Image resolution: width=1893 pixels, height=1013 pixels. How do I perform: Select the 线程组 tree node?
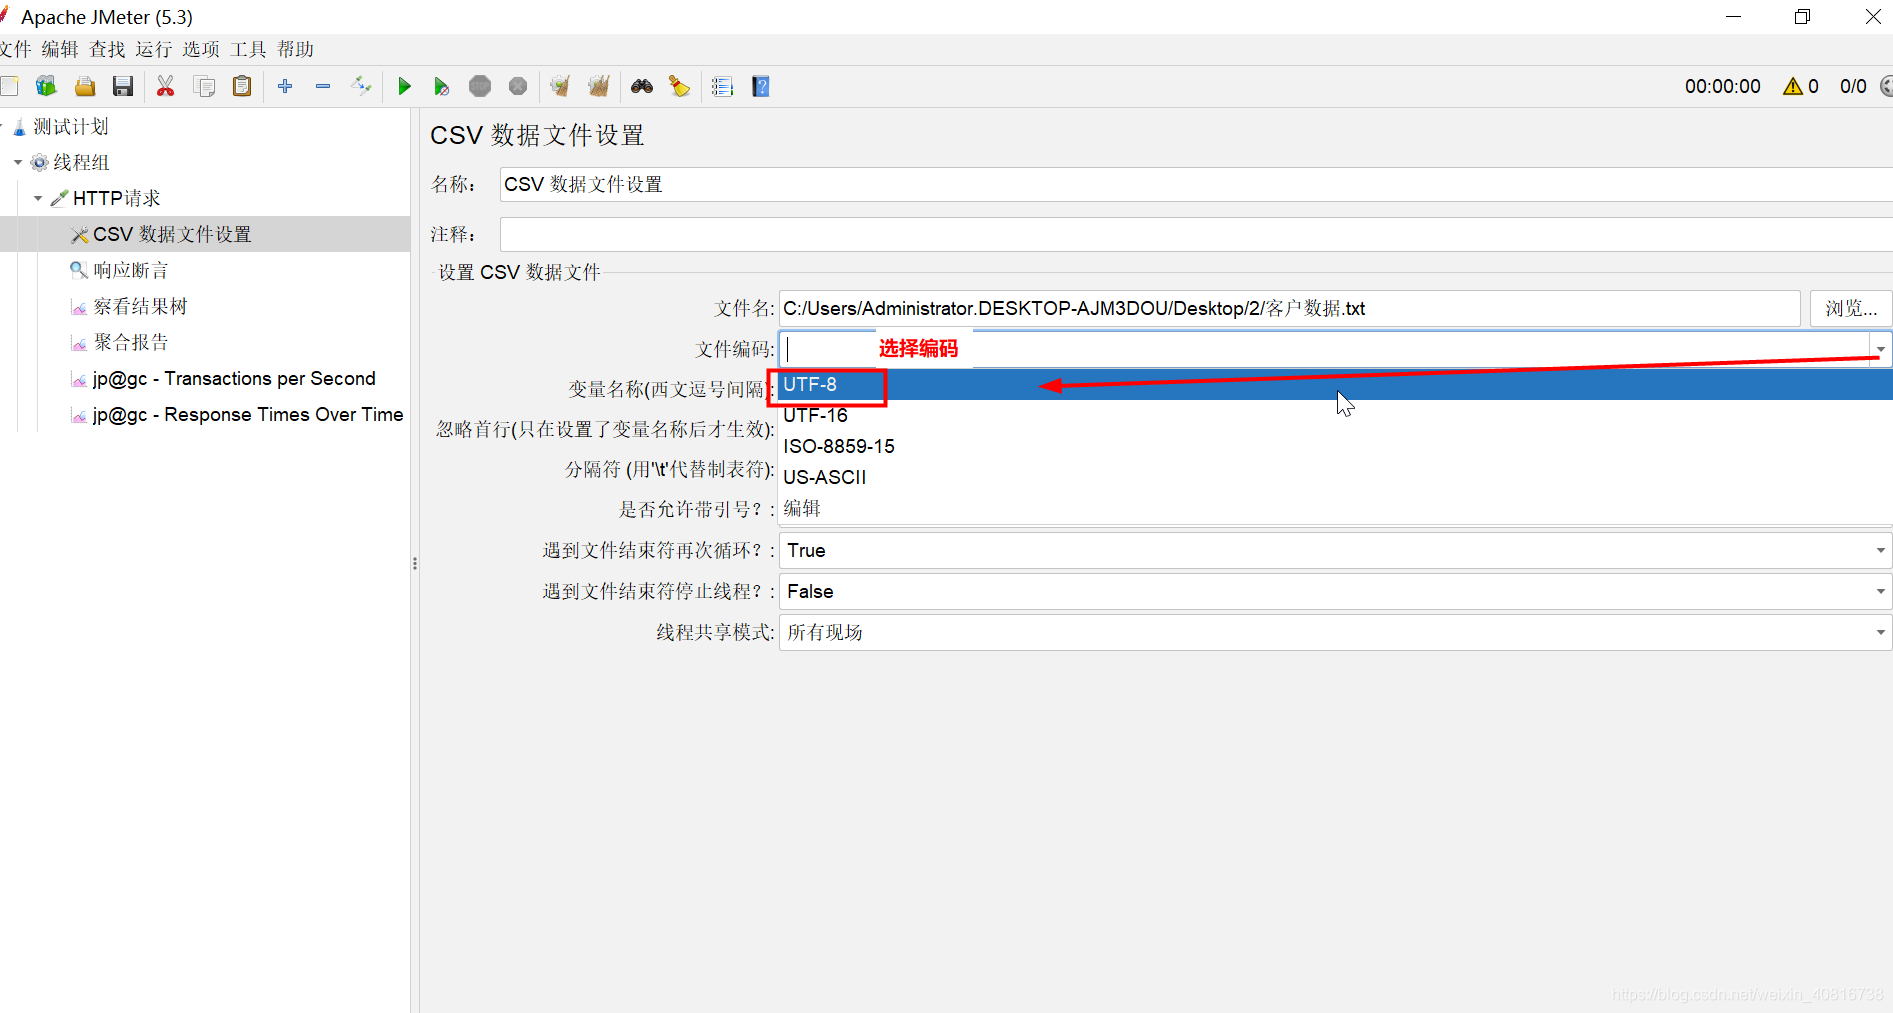[81, 163]
